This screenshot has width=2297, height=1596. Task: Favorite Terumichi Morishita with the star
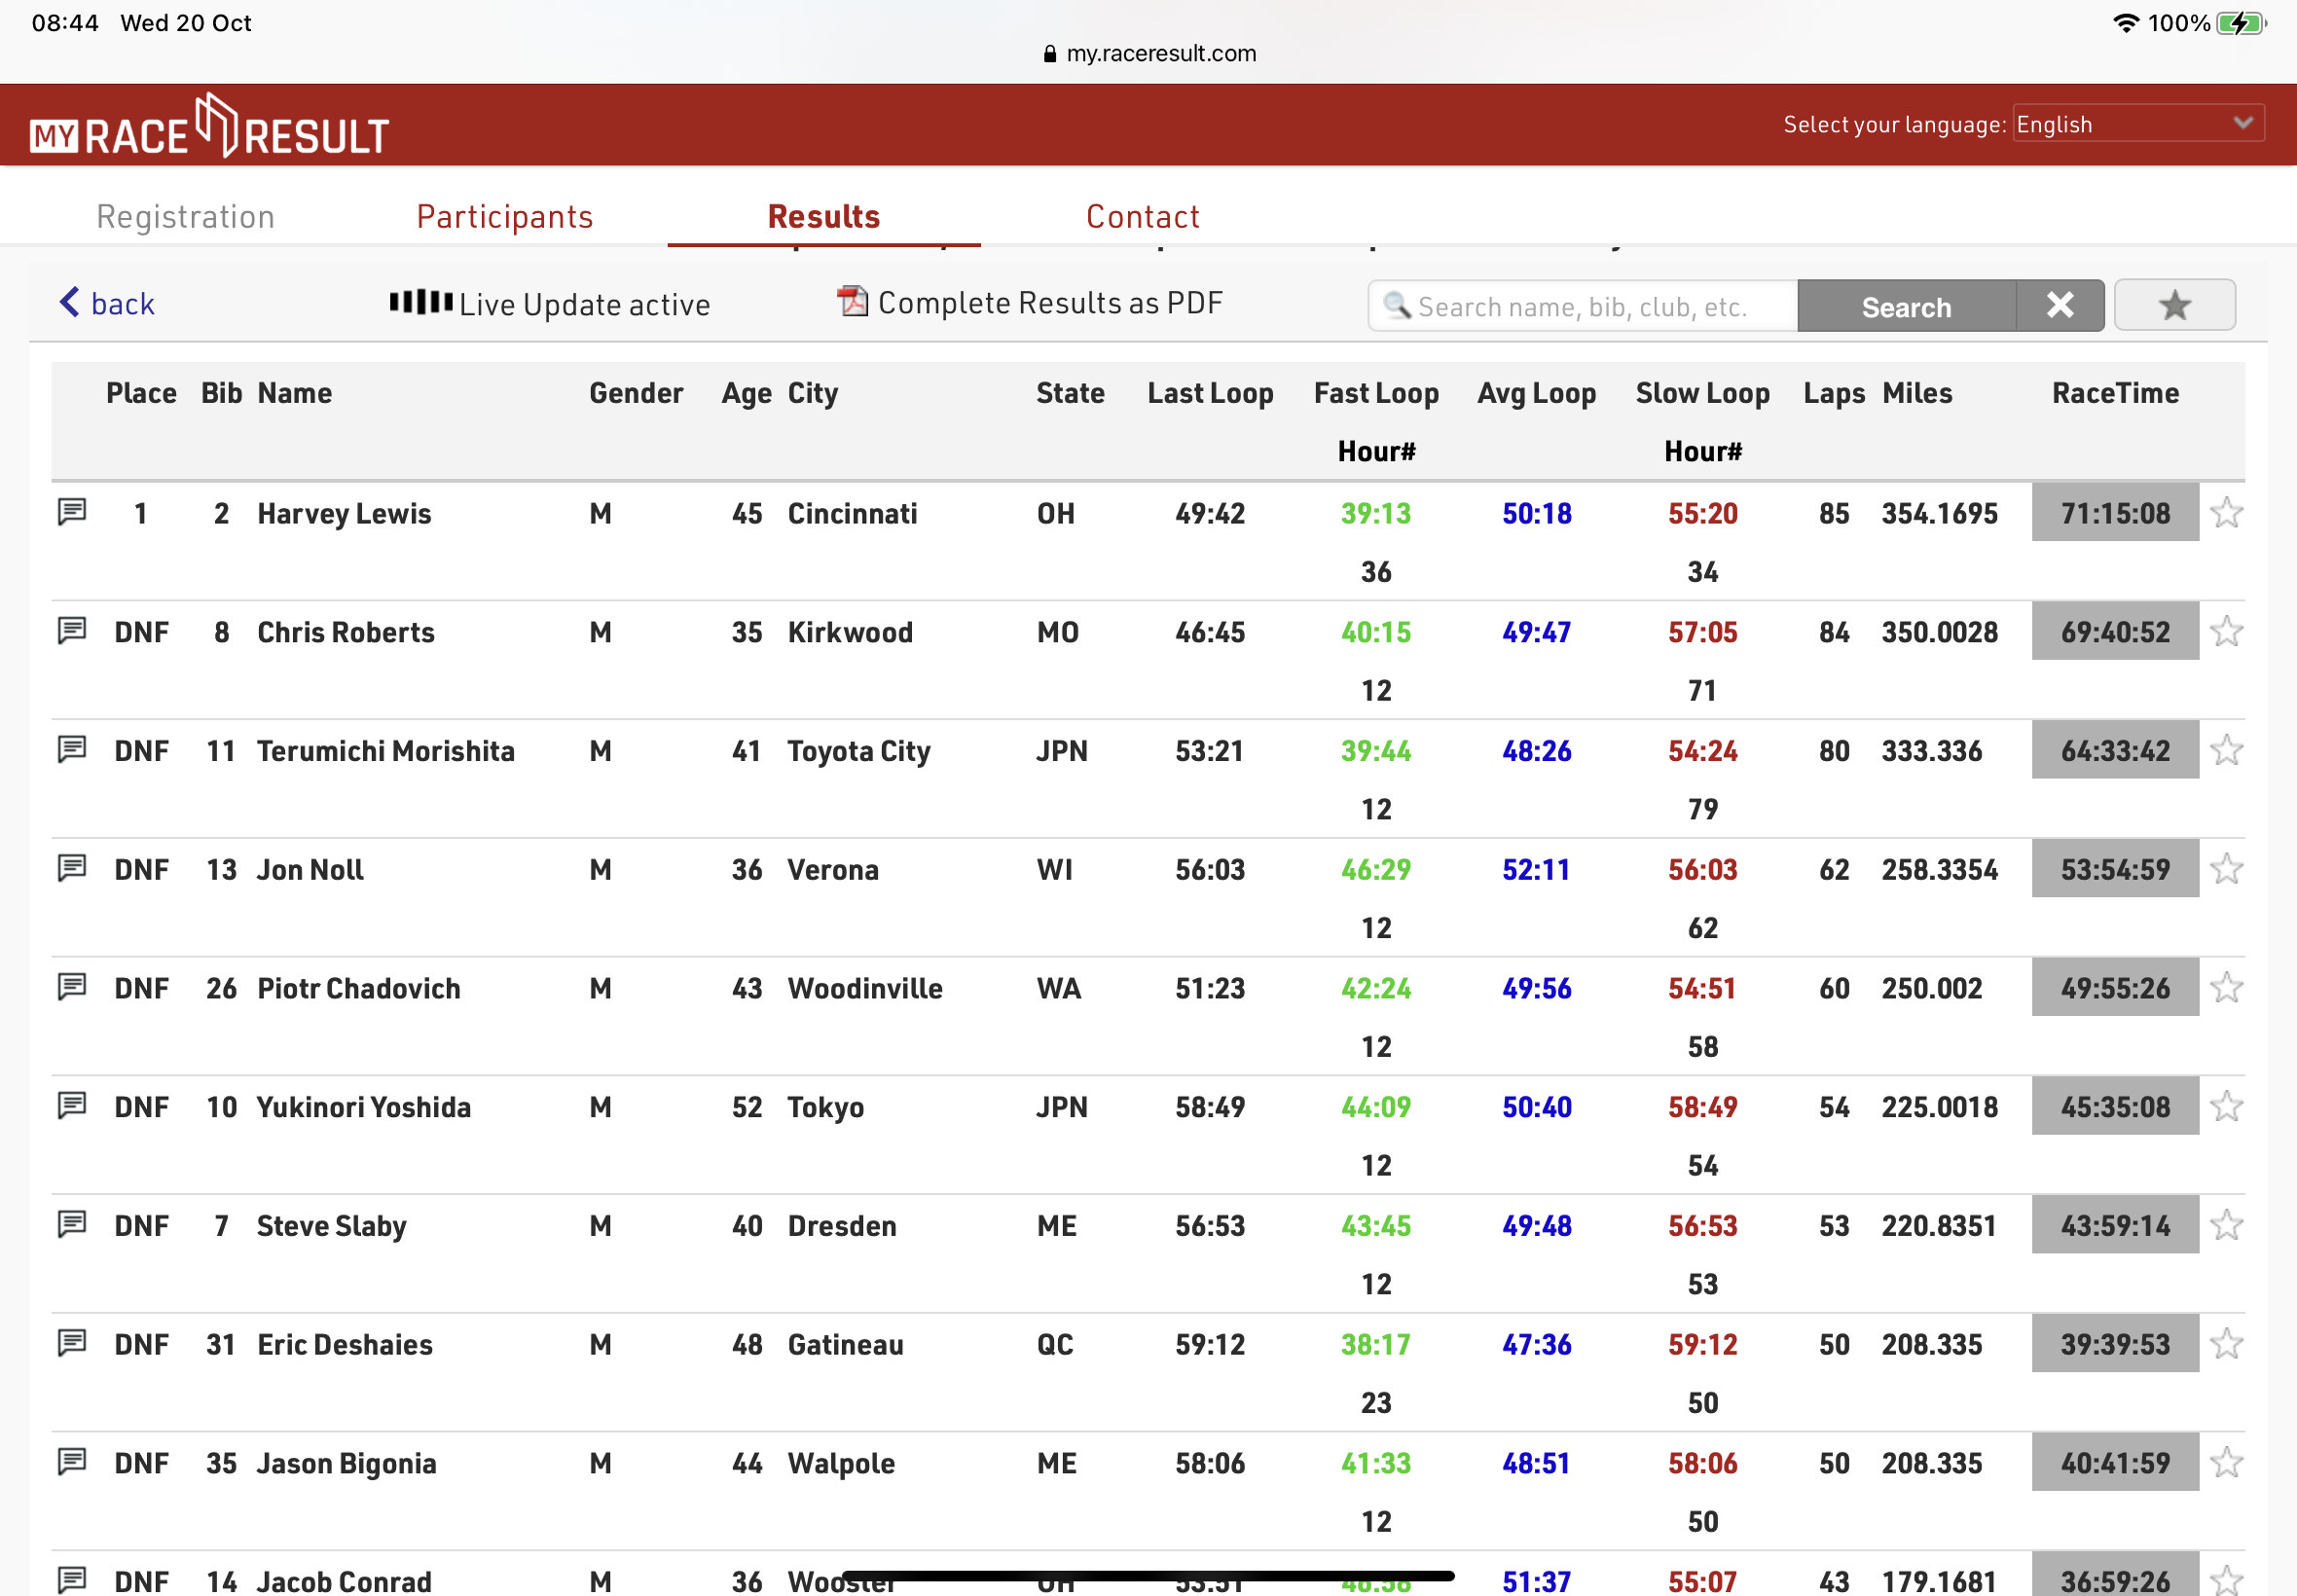(x=2226, y=750)
